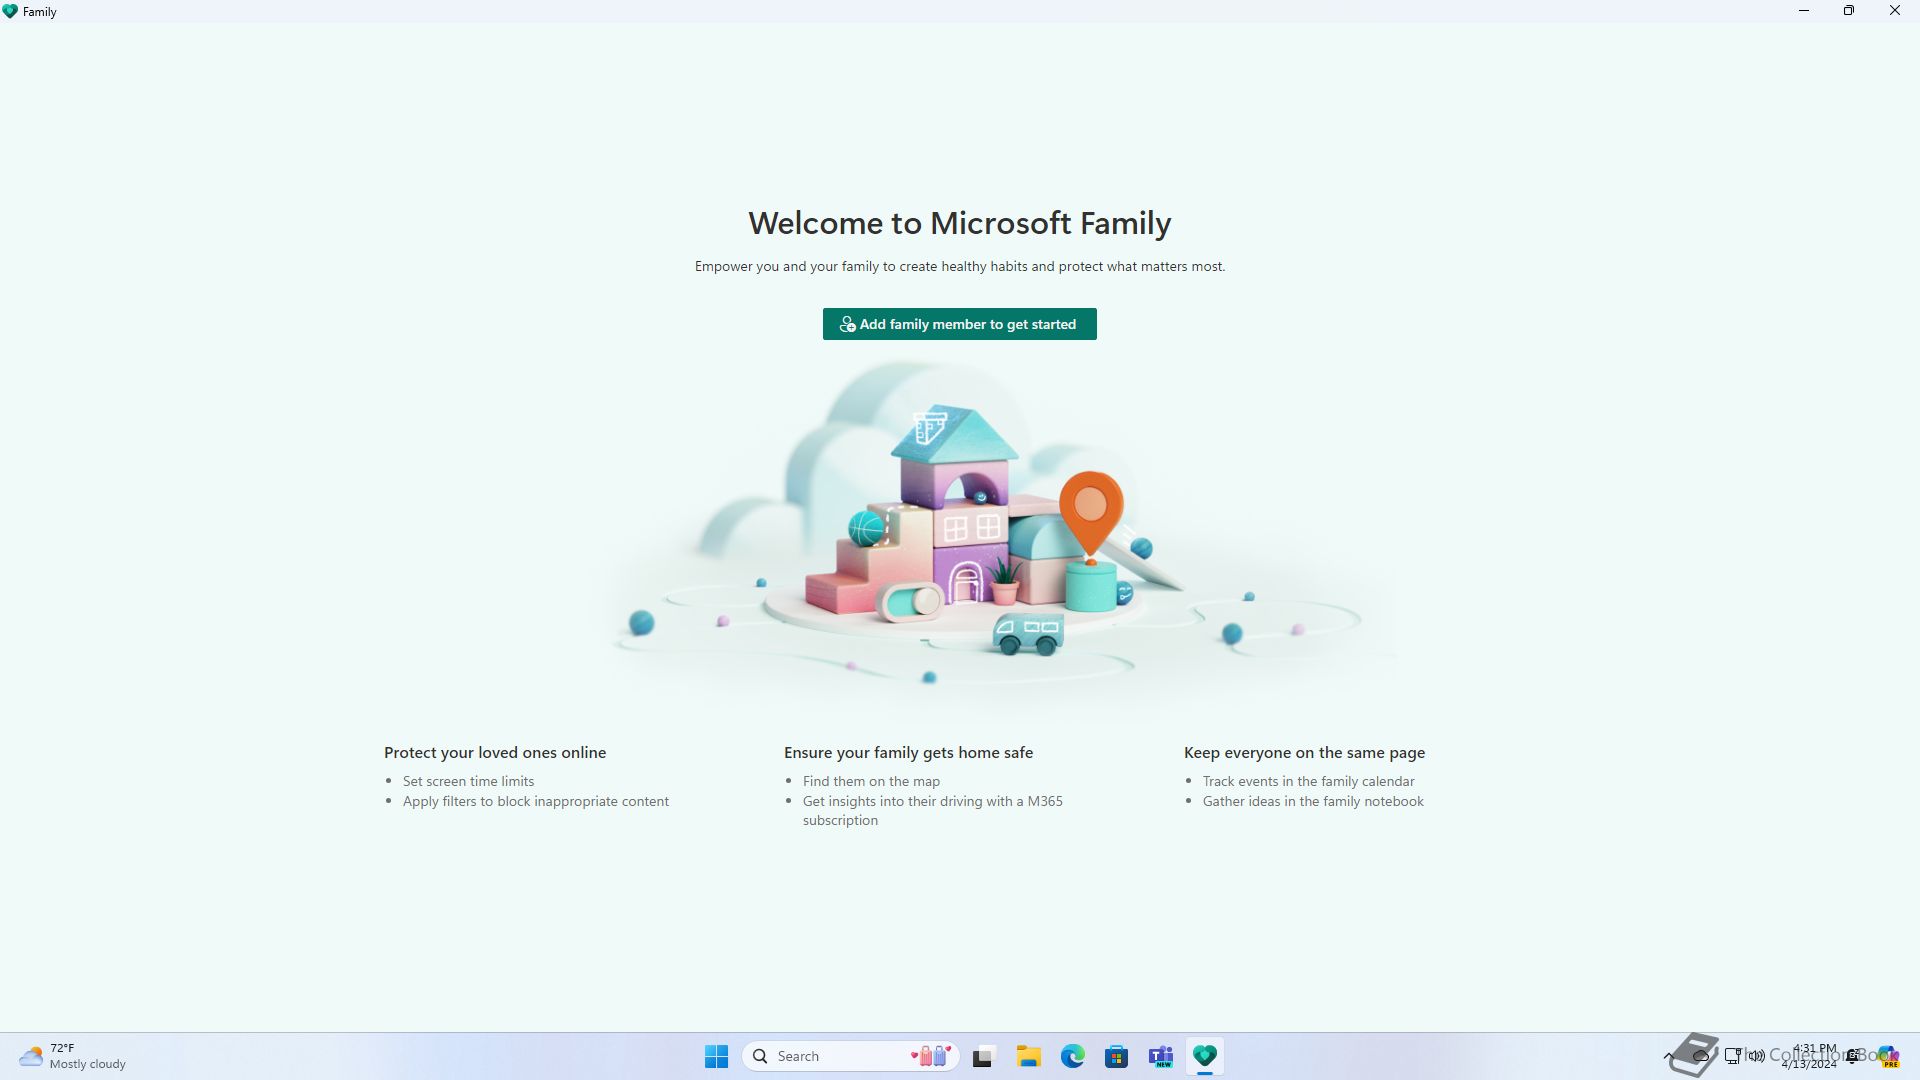Open network status tray icon
Image resolution: width=1920 pixels, height=1080 pixels.
click(1733, 1056)
